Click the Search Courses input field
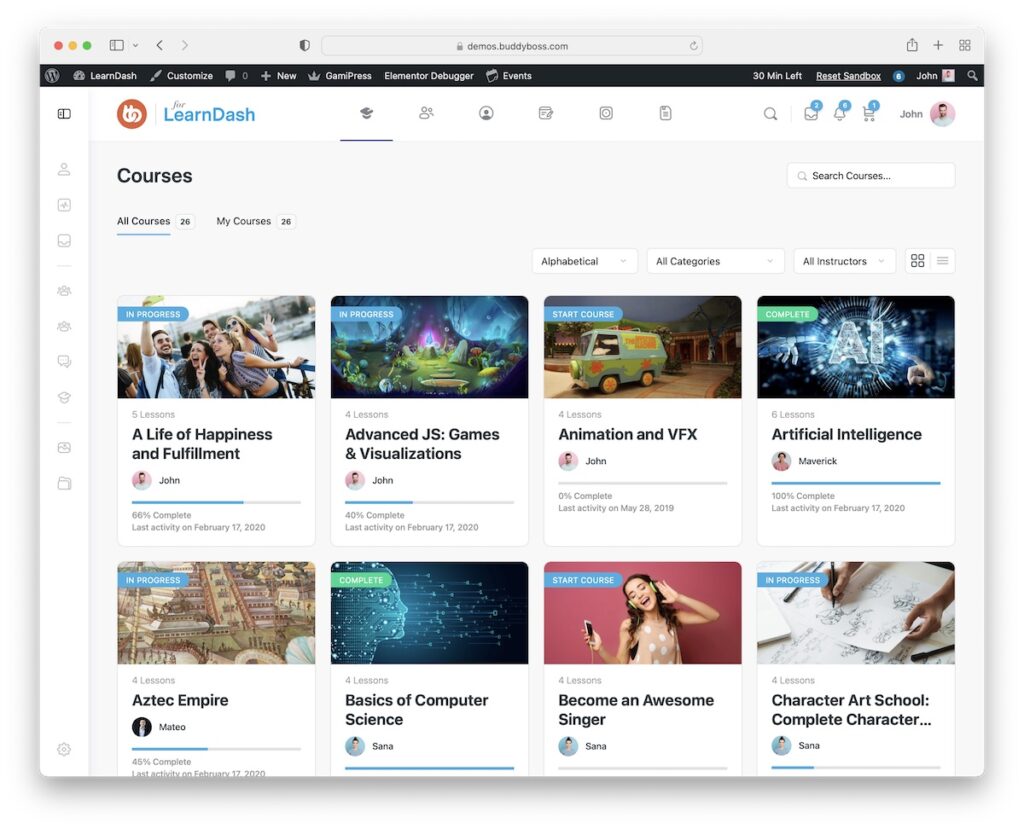 (871, 176)
